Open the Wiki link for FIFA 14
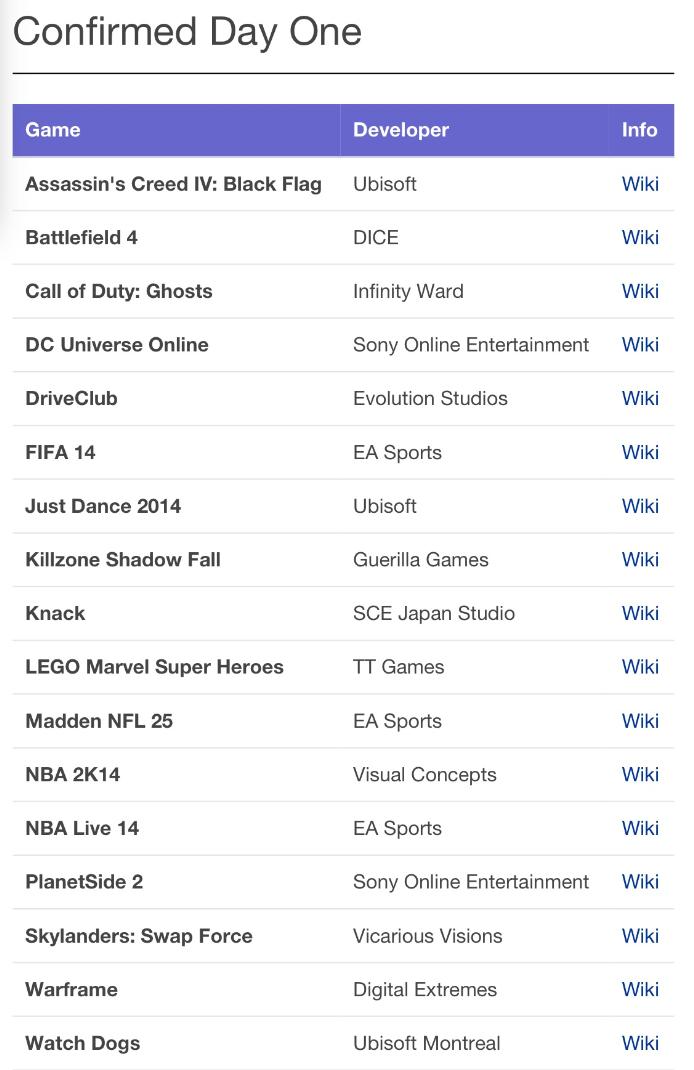Viewport: 694px width, 1070px height. (x=640, y=452)
